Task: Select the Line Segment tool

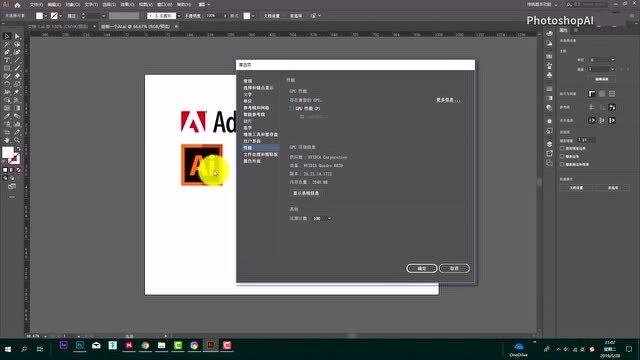Action: (x=17, y=60)
